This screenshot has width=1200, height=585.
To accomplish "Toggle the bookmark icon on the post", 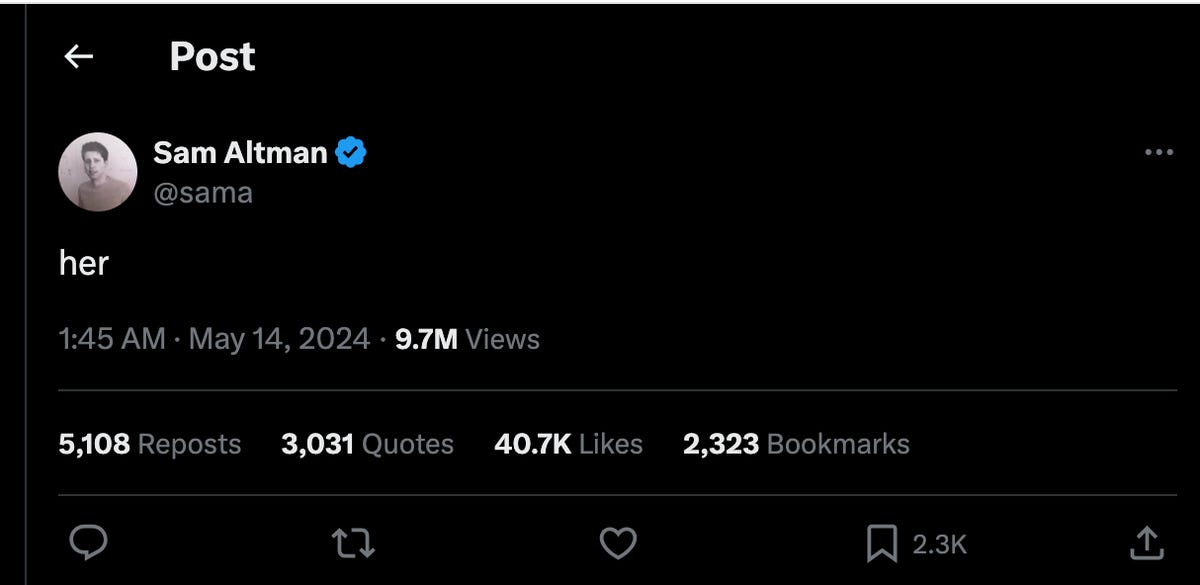I will 881,543.
